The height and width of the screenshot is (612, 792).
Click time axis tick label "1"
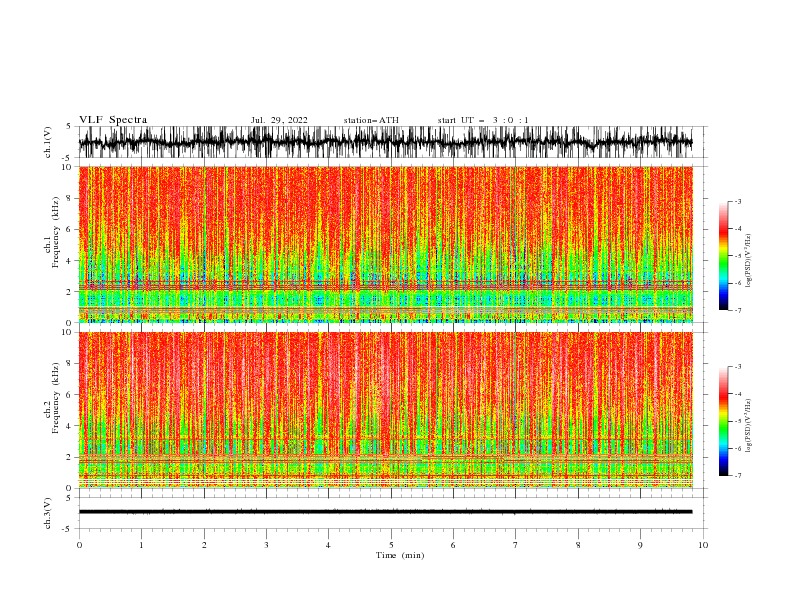pos(142,545)
